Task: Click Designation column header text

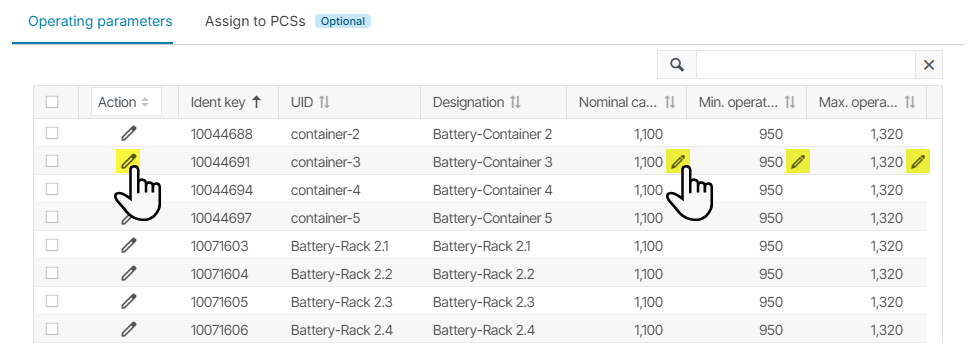Action: point(468,103)
